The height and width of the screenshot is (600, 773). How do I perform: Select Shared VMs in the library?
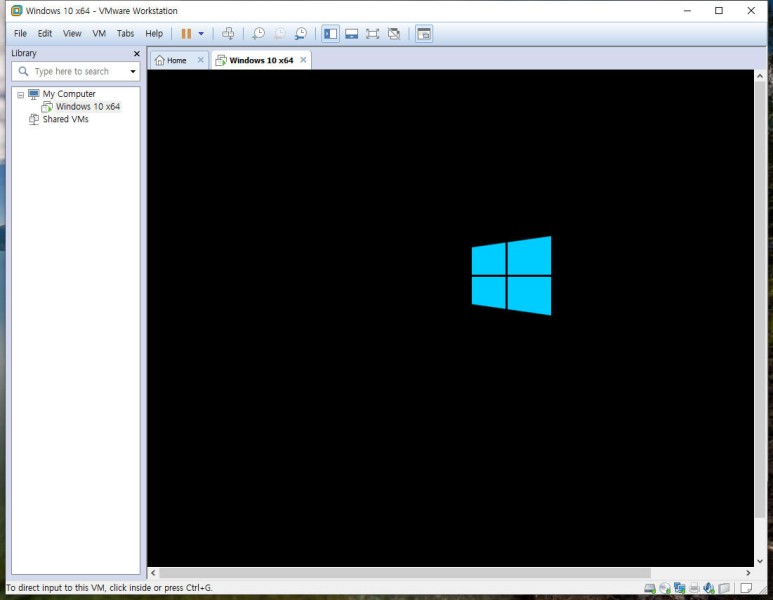click(x=65, y=119)
